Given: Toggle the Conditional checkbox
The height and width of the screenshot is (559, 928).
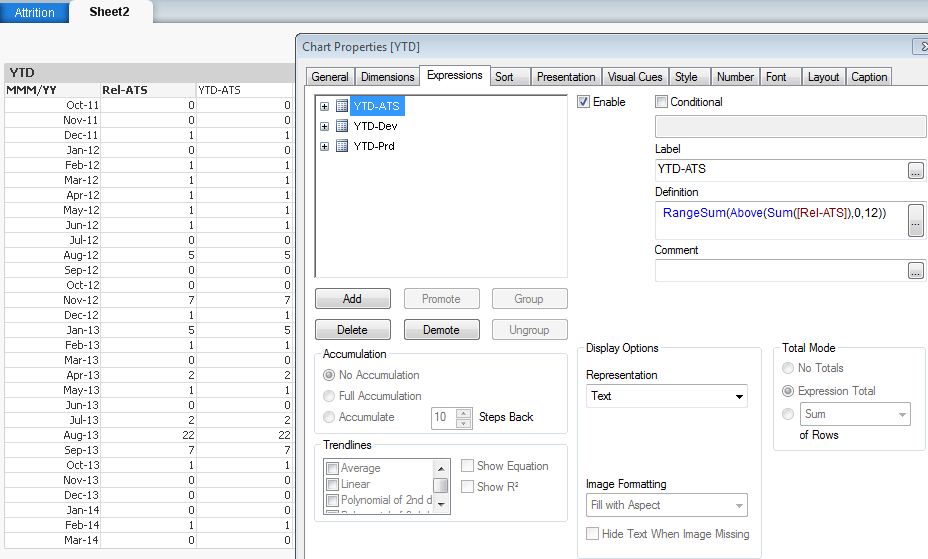Looking at the screenshot, I should coord(661,102).
